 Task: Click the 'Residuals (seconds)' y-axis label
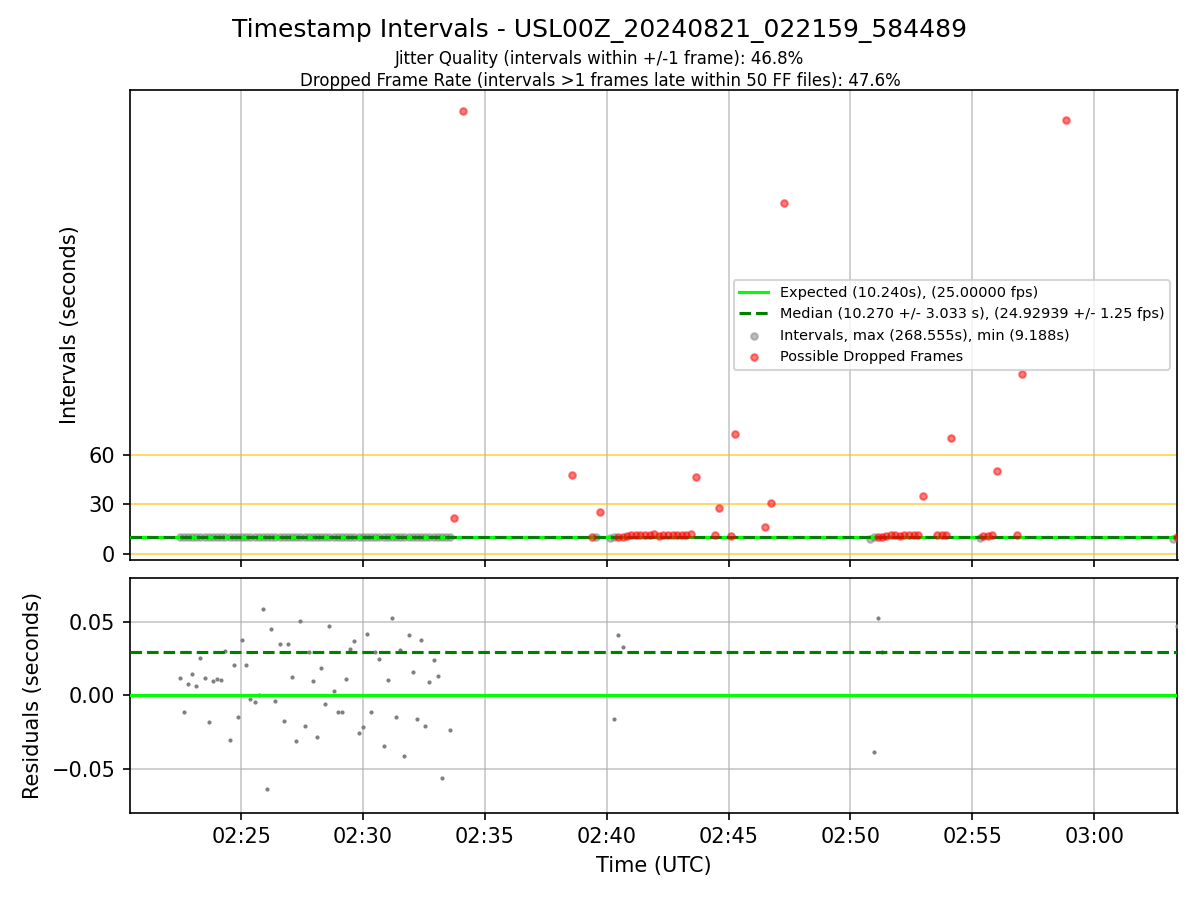click(x=32, y=696)
